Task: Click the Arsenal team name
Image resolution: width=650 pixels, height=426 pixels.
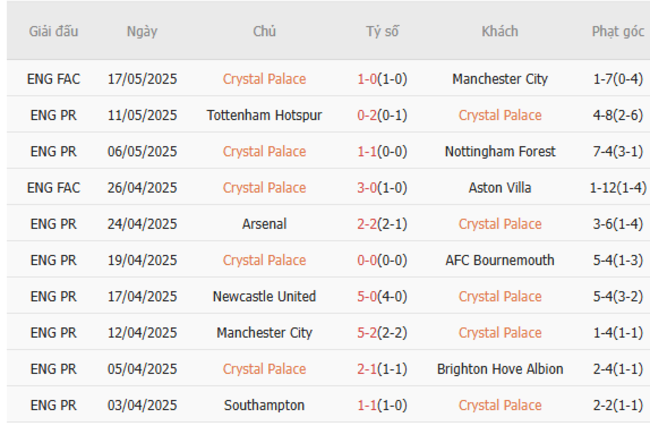Action: coord(264,224)
